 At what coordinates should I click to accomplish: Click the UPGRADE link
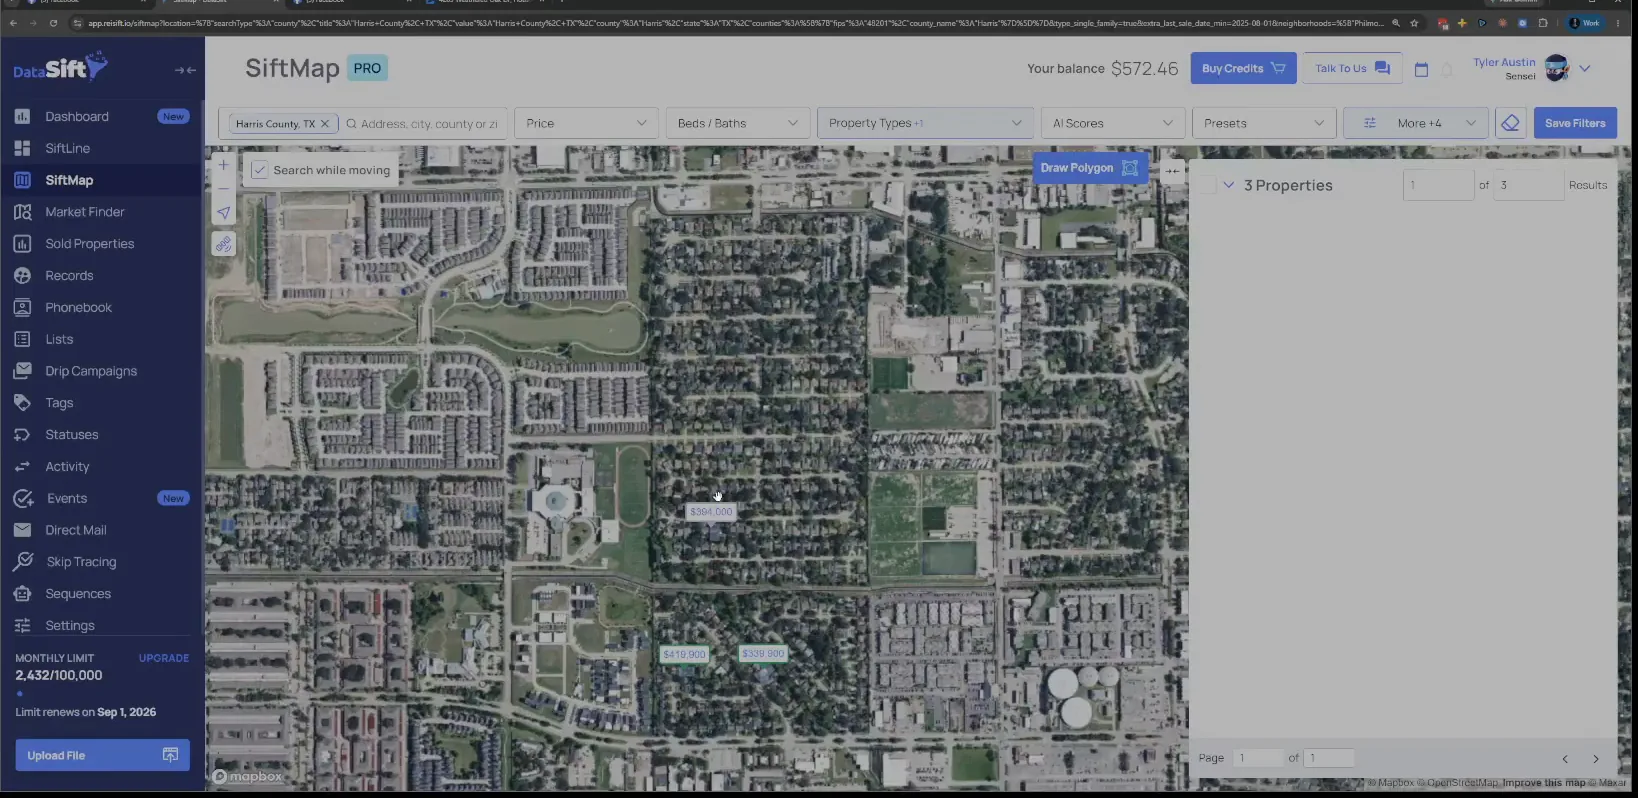coord(164,658)
